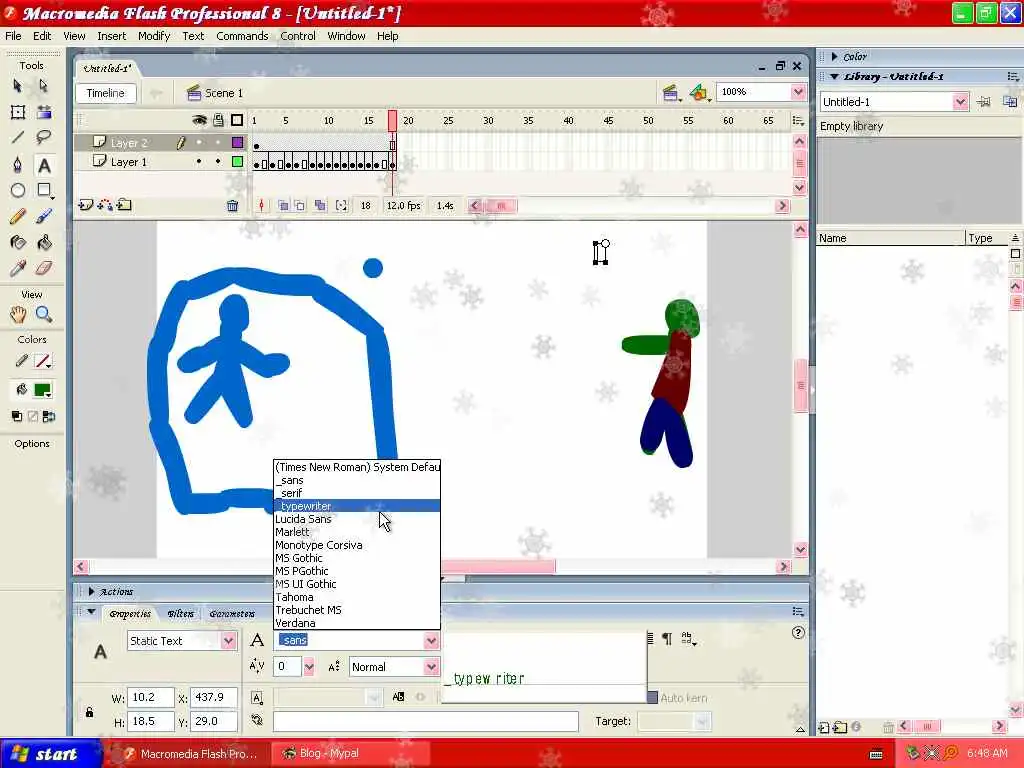Click the Add Motion Guide icon
This screenshot has width=1024, height=768.
point(105,205)
